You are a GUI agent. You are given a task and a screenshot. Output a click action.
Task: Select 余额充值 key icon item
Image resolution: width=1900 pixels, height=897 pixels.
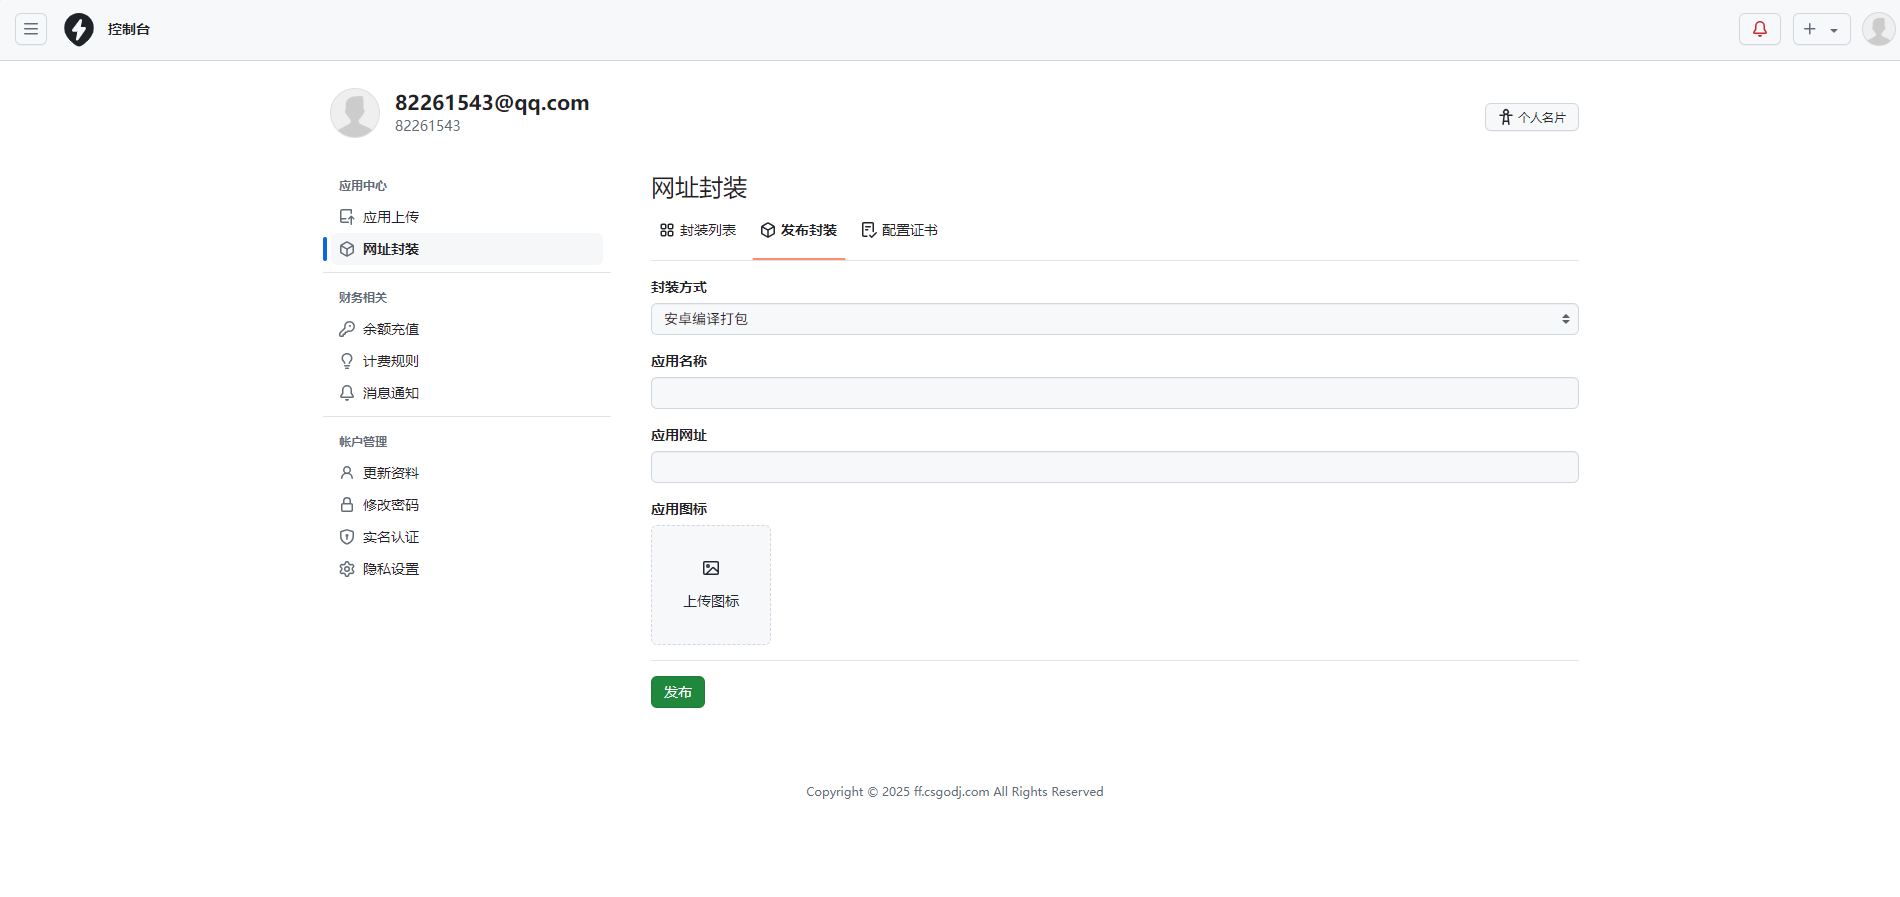390,329
